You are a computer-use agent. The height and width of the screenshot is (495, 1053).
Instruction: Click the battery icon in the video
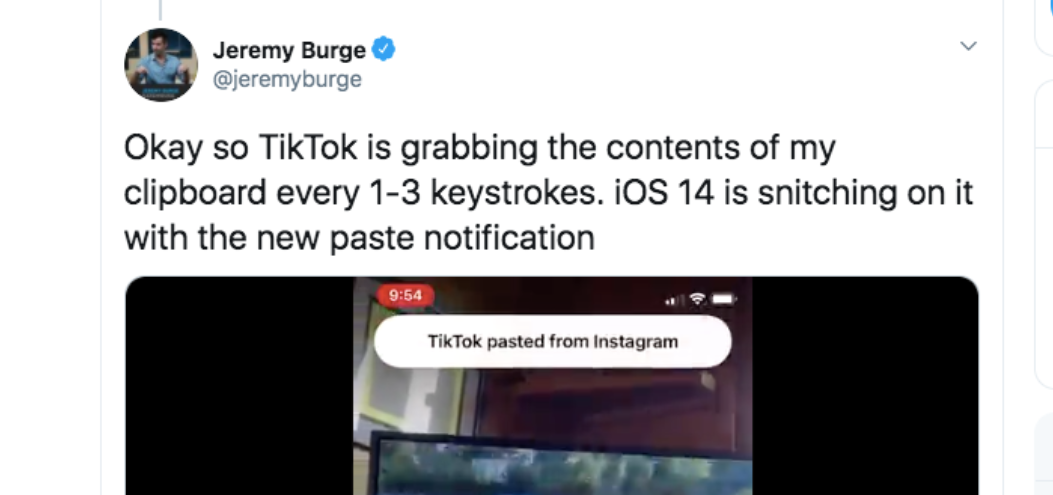724,299
